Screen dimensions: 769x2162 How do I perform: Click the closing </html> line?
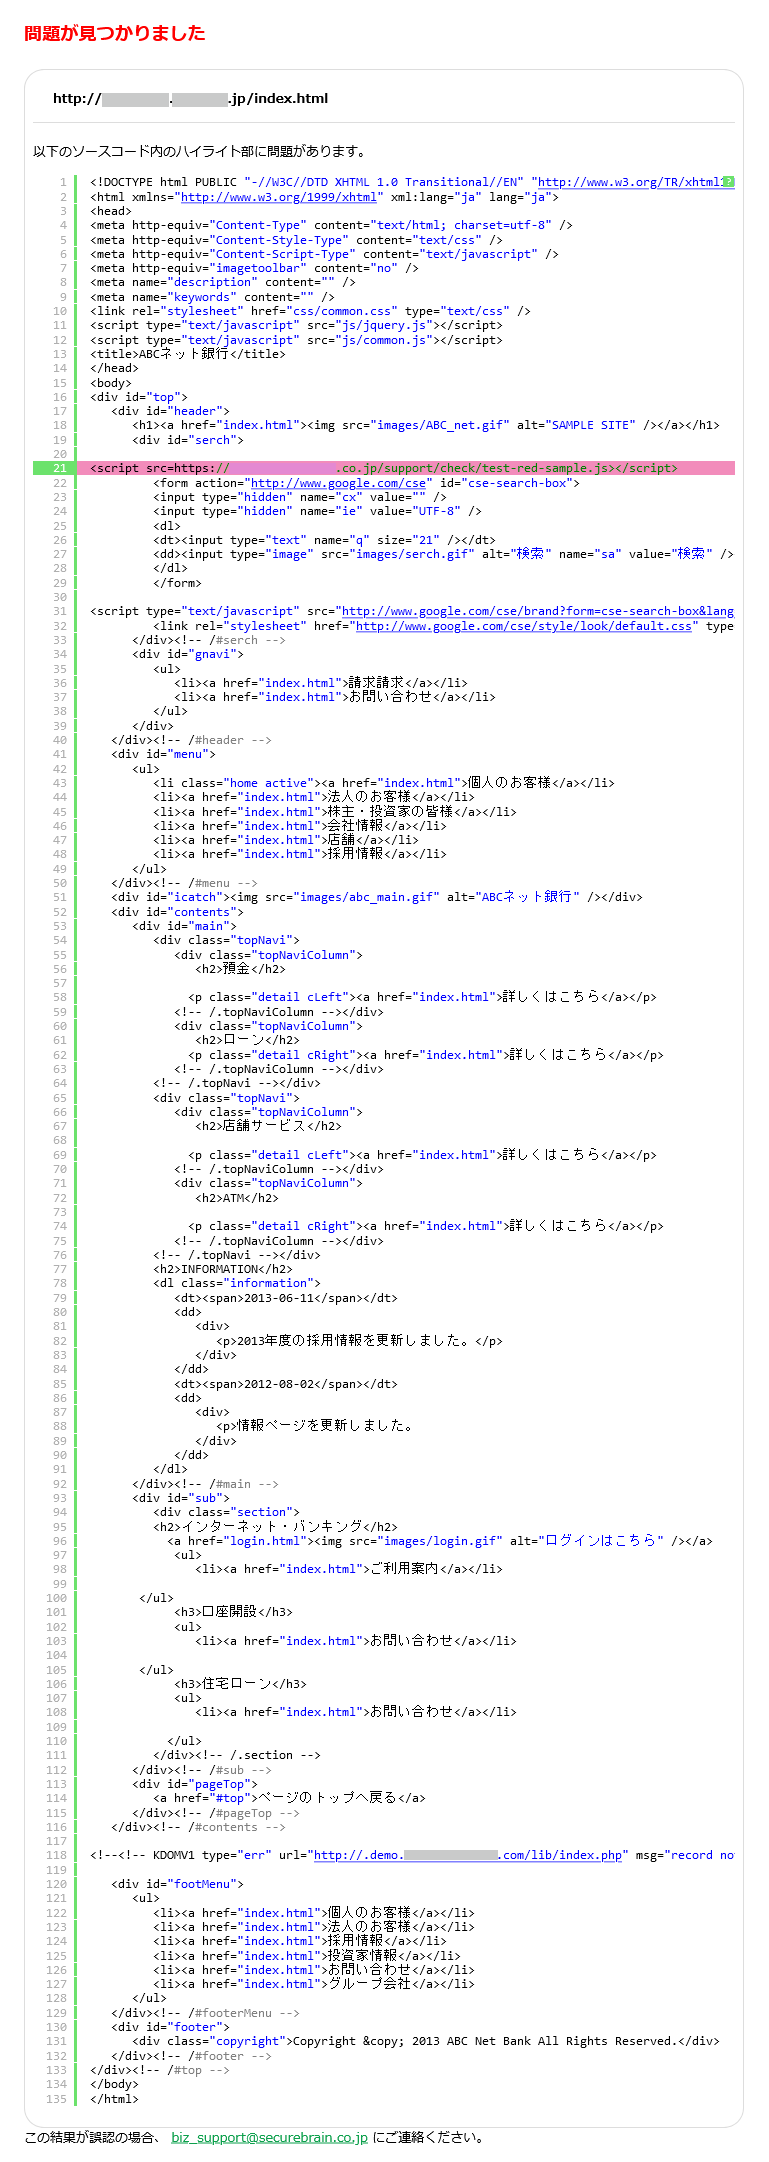114,2099
